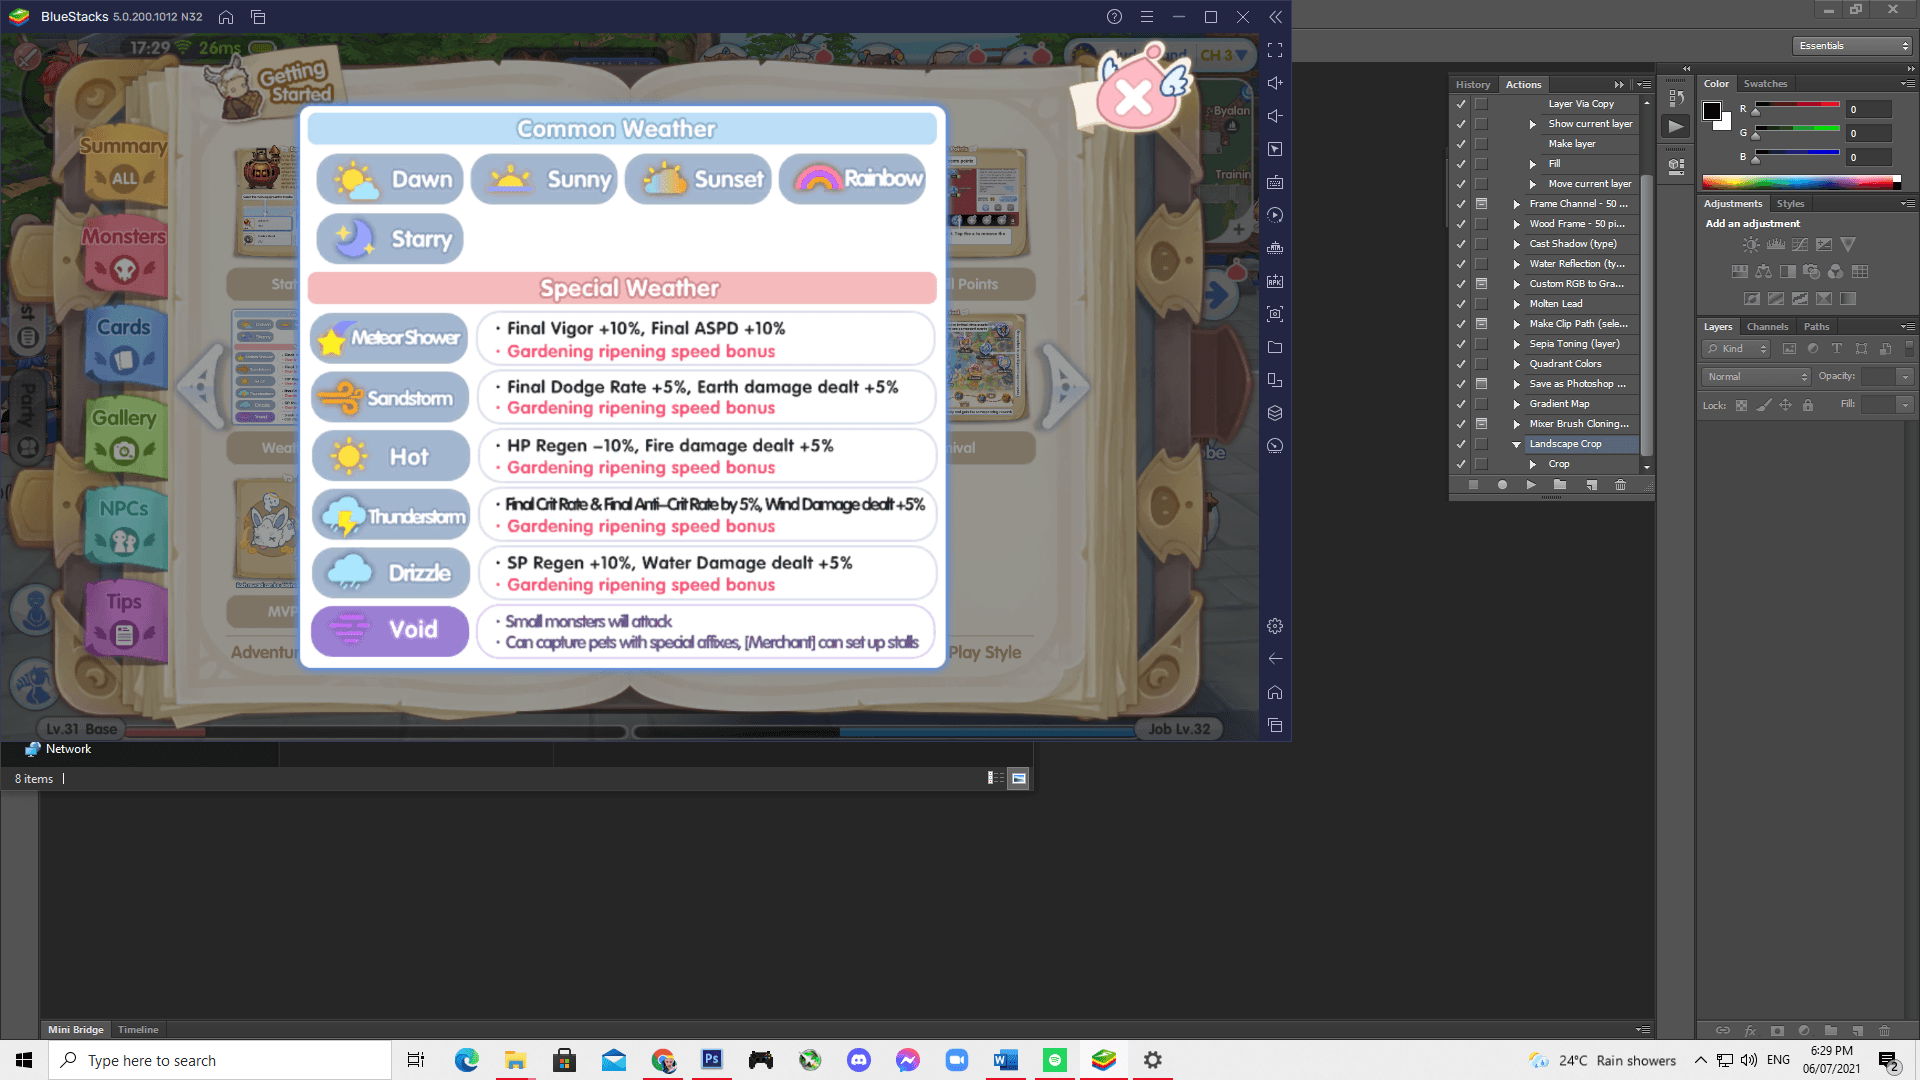Click the Photoshop taskbar icon
This screenshot has height=1080, width=1920.
coord(712,1060)
